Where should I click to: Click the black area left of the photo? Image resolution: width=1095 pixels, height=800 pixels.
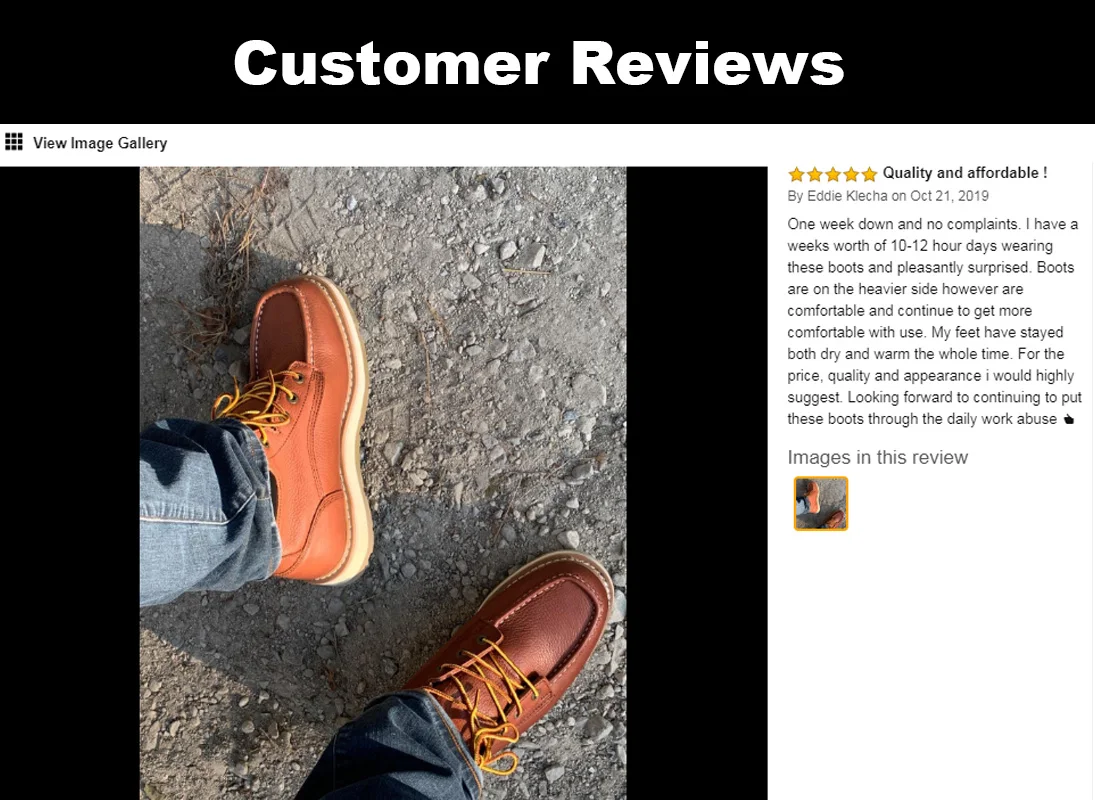(70, 483)
